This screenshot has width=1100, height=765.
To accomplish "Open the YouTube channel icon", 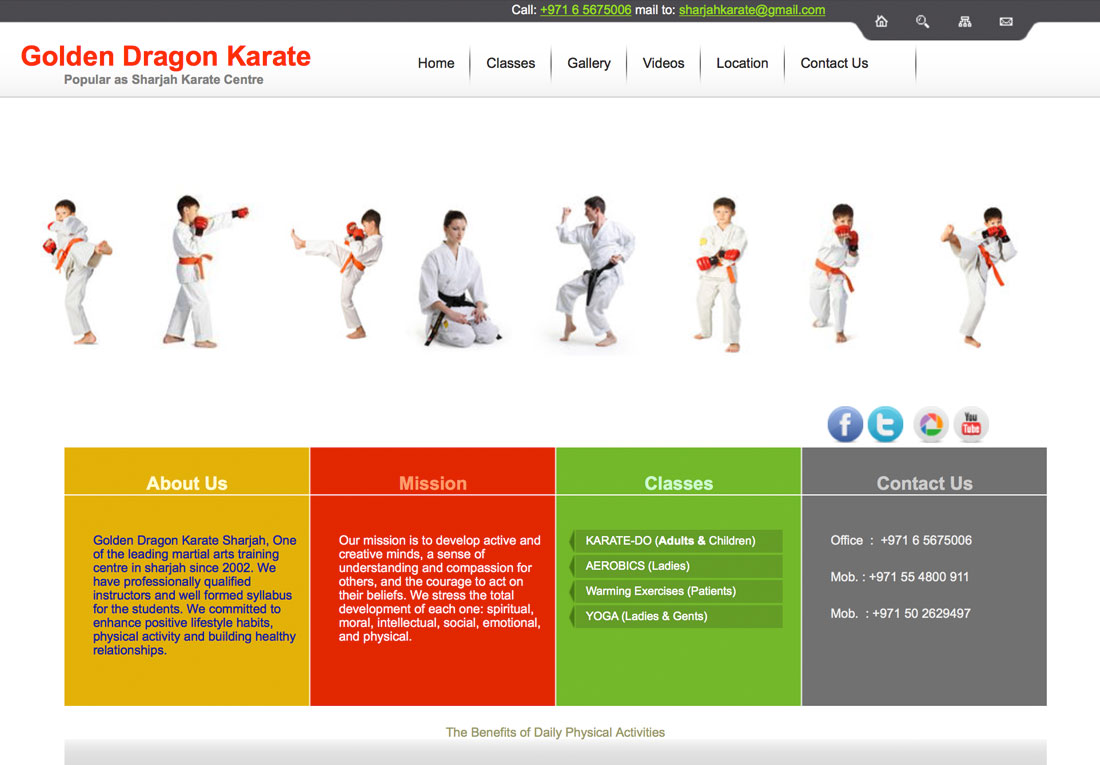I will (x=970, y=424).
